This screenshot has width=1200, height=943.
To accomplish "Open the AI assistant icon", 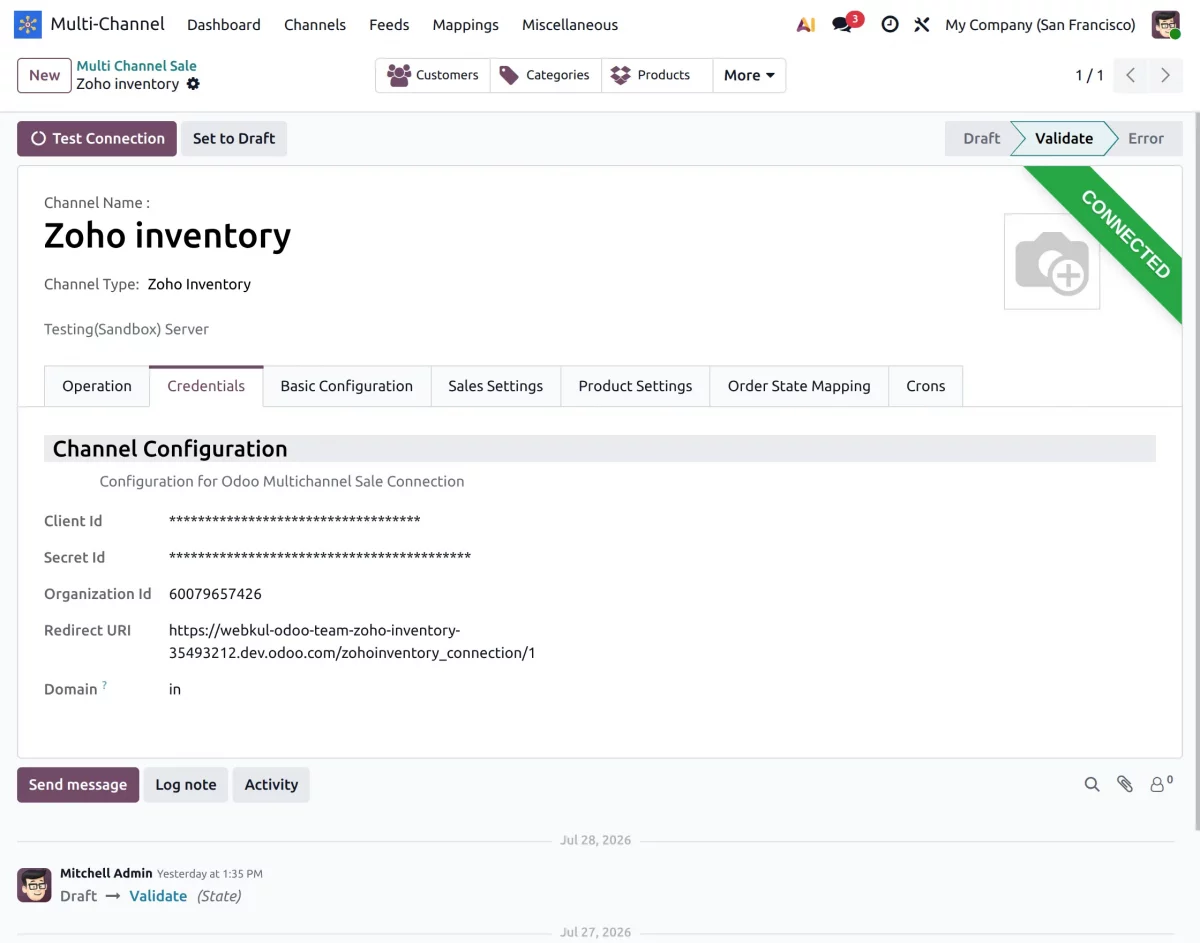I will [x=806, y=25].
